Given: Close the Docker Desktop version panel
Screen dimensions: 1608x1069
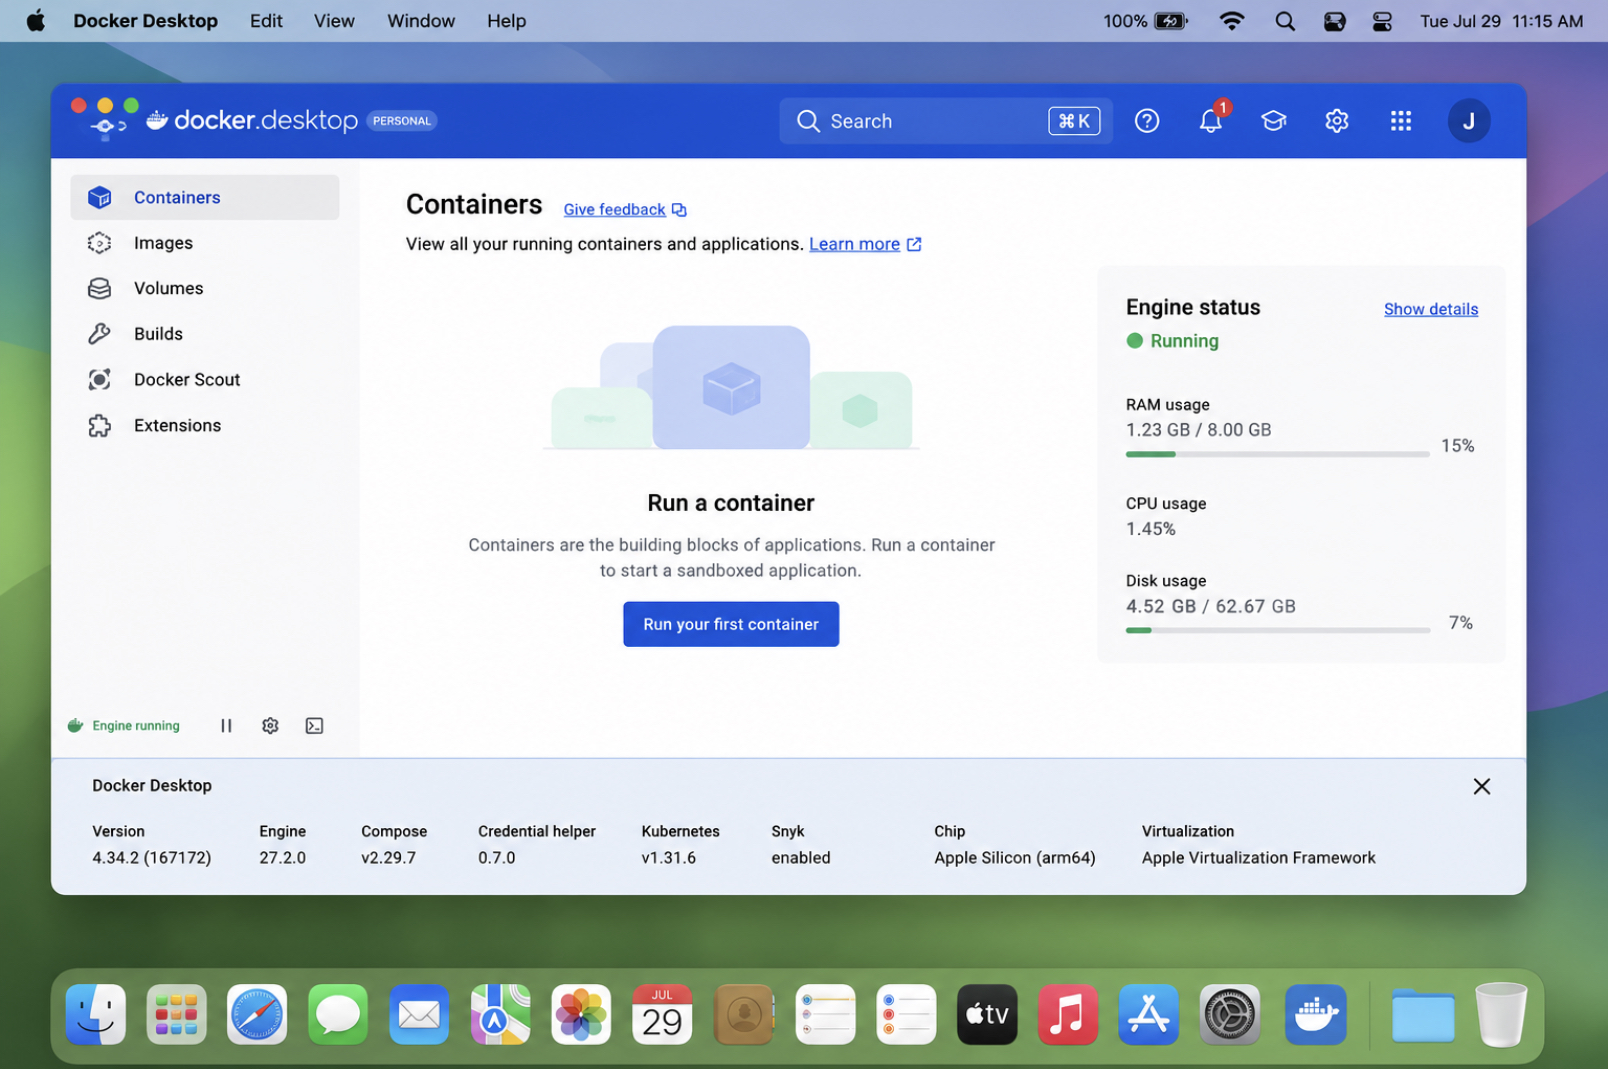Looking at the screenshot, I should click(x=1482, y=786).
